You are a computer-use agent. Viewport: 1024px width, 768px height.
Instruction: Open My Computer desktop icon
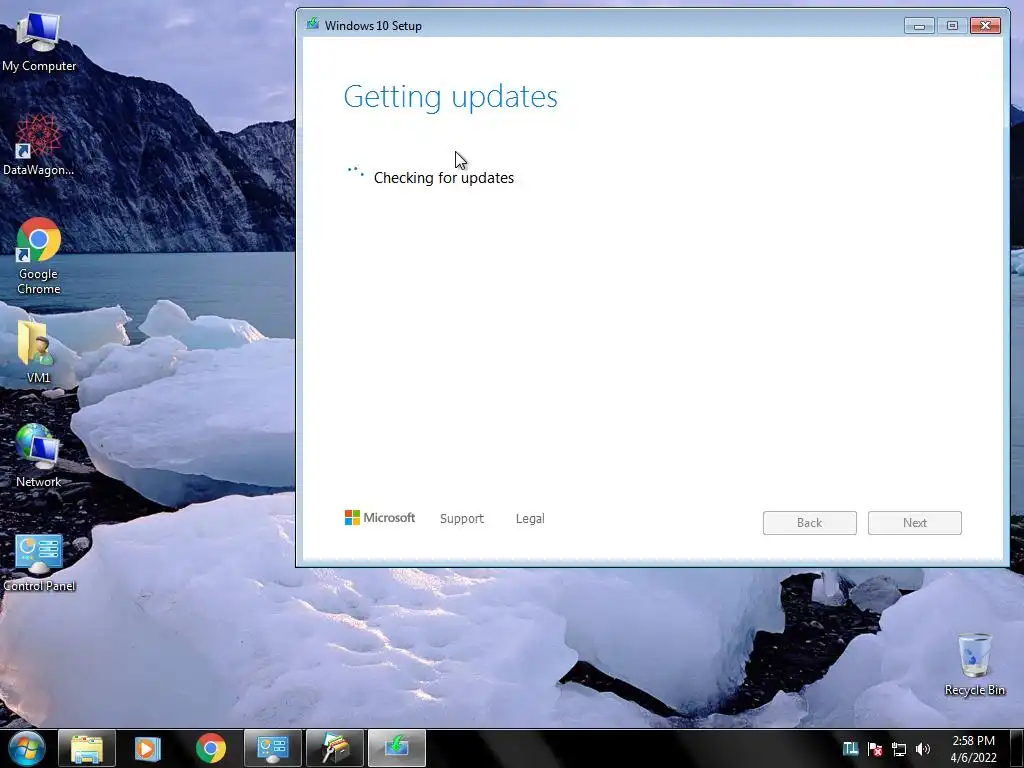[x=38, y=40]
